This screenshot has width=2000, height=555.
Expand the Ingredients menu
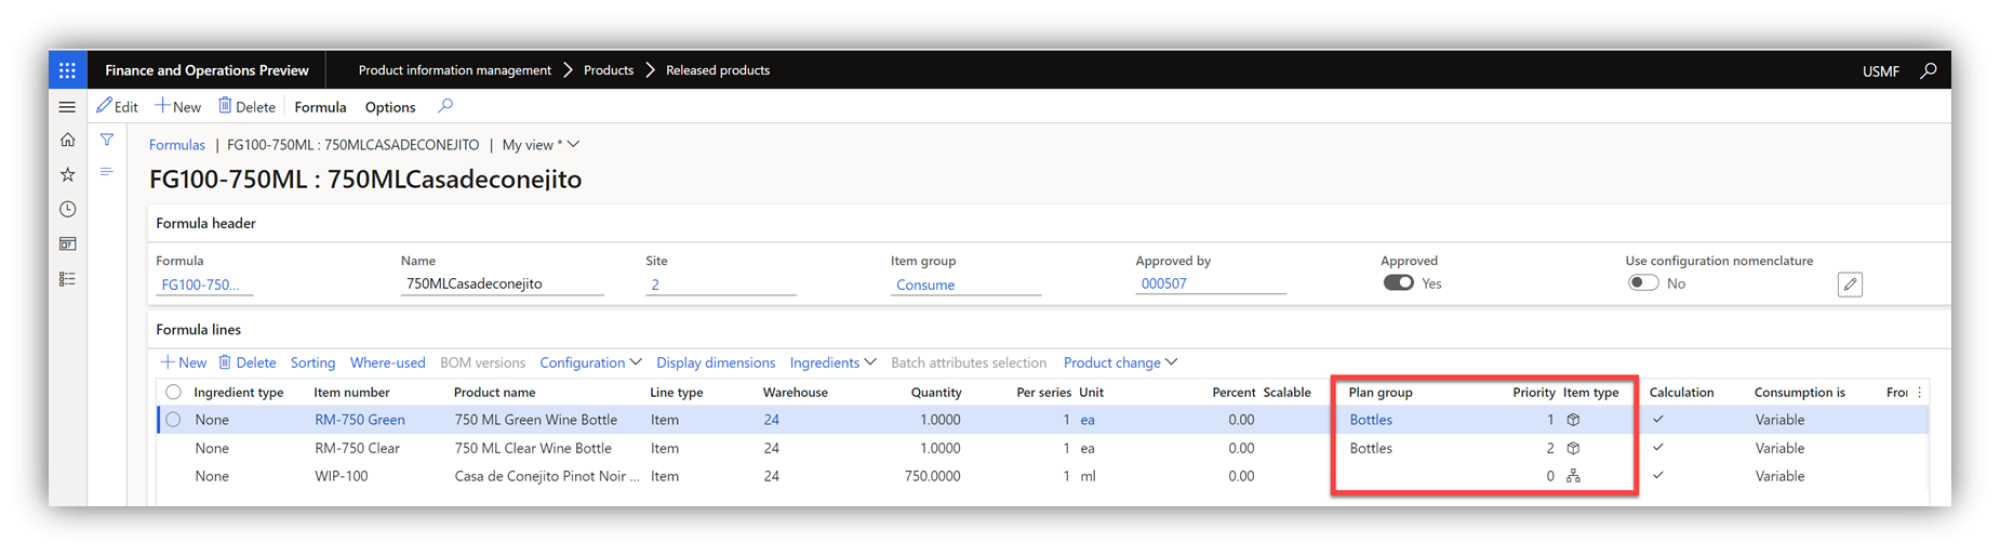coord(832,363)
